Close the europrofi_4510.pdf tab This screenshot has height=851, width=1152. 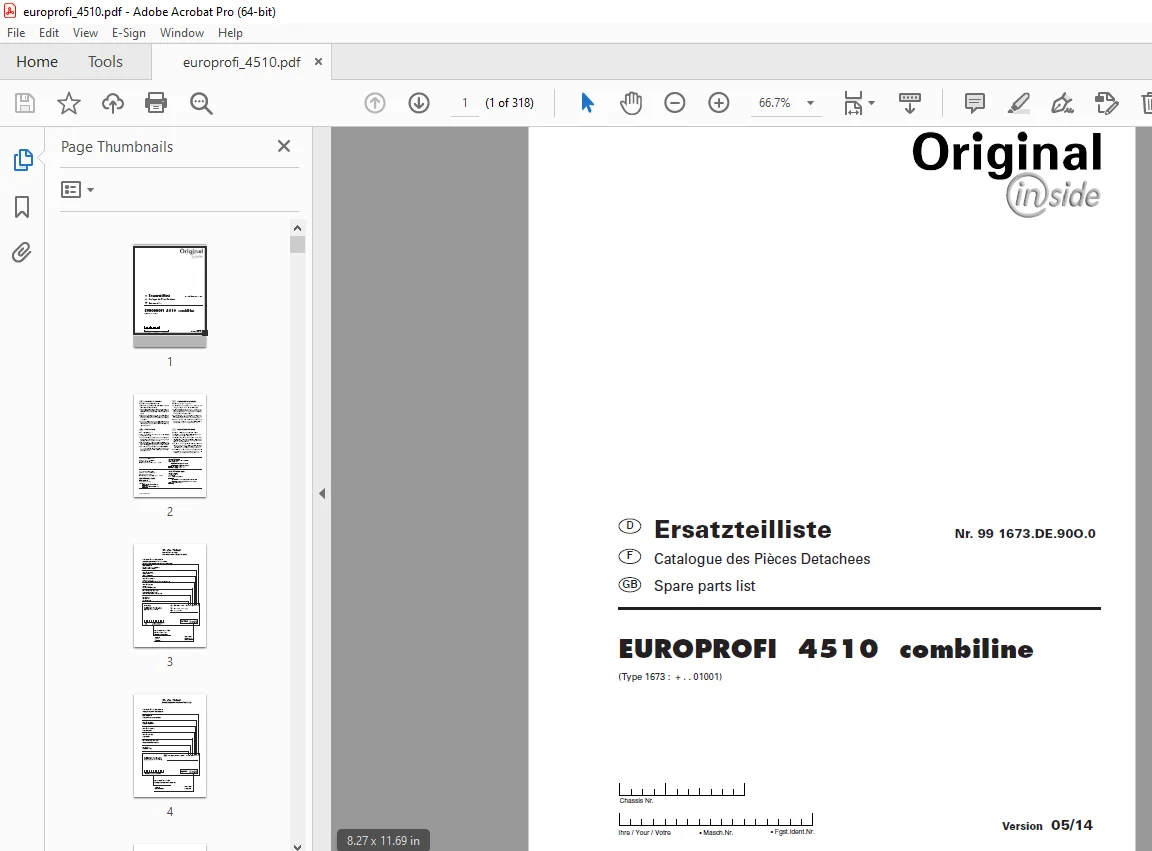318,62
